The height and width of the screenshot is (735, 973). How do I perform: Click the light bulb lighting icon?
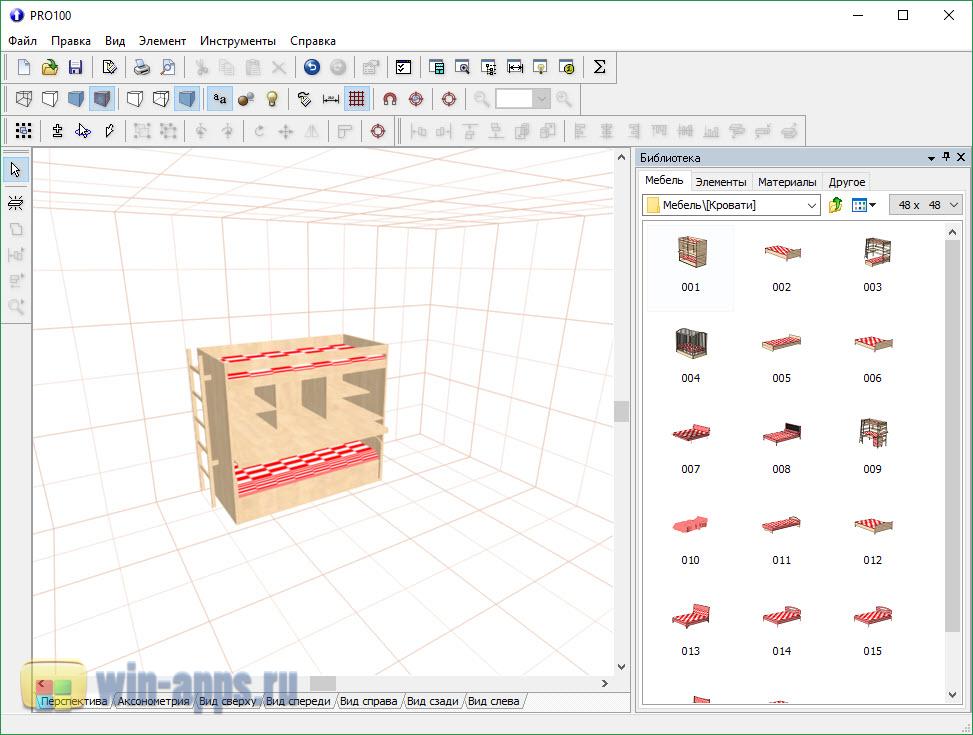point(271,99)
